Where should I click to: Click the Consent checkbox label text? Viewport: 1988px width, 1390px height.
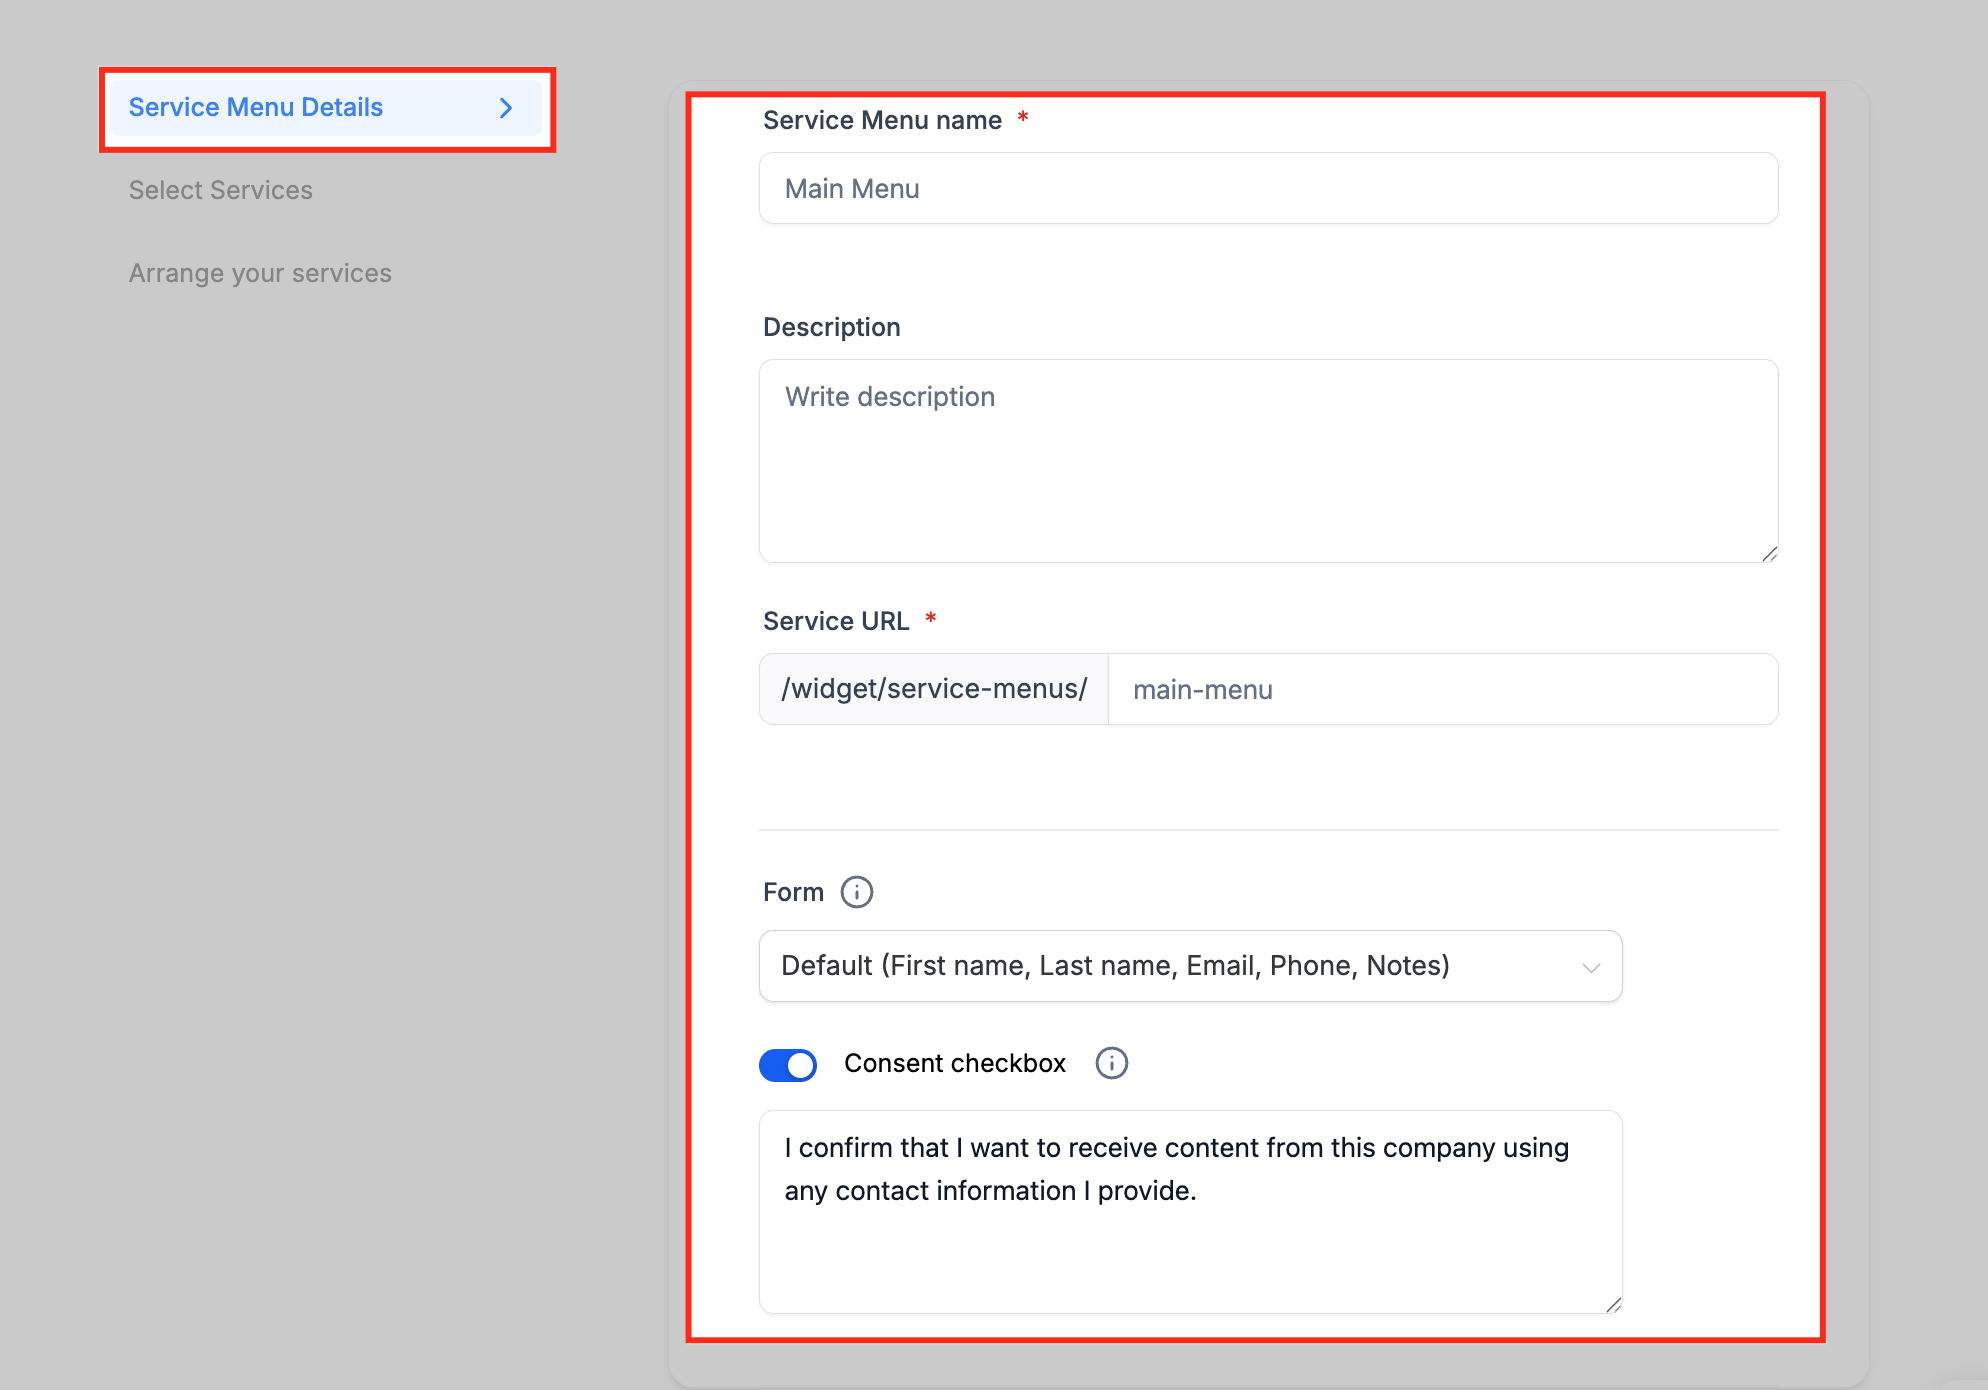(x=954, y=1063)
